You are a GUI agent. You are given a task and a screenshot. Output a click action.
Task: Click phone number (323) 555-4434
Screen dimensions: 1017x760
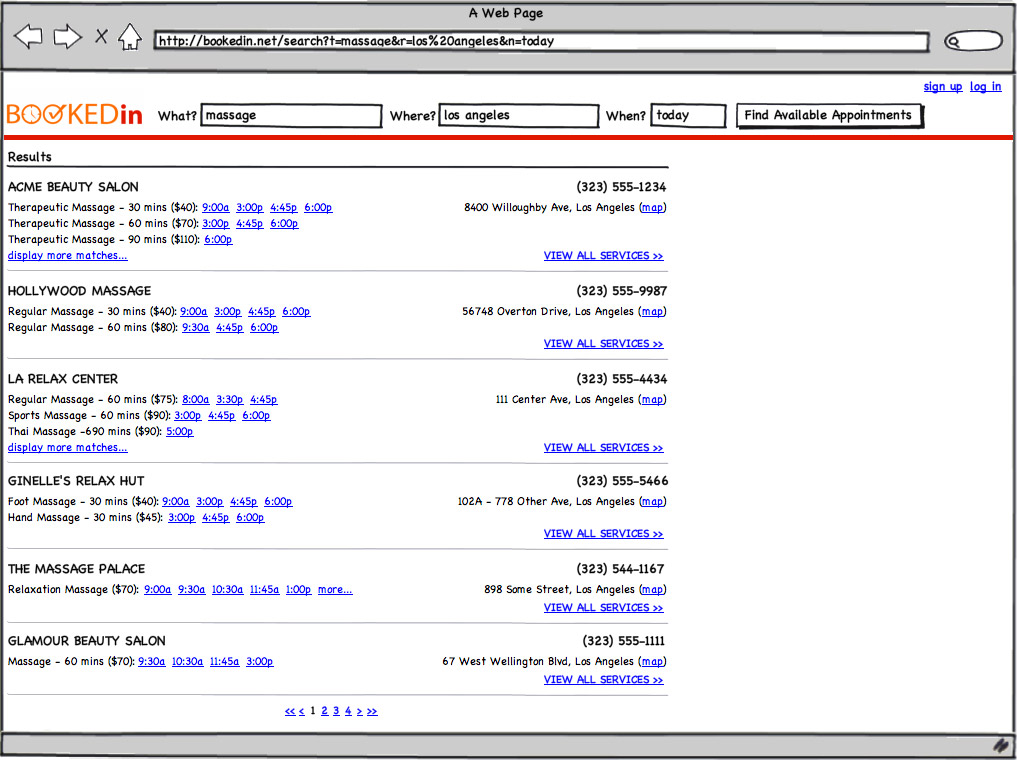click(x=621, y=379)
